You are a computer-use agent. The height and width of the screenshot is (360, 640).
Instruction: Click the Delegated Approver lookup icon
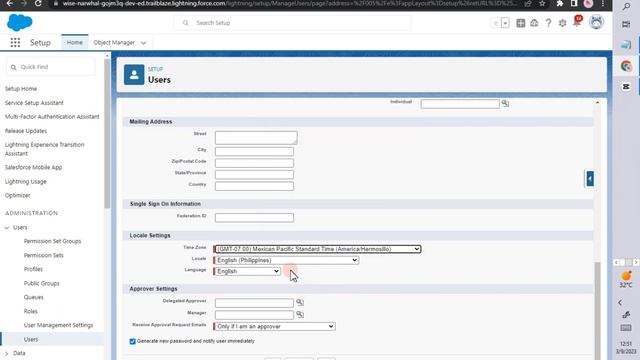tap(300, 302)
